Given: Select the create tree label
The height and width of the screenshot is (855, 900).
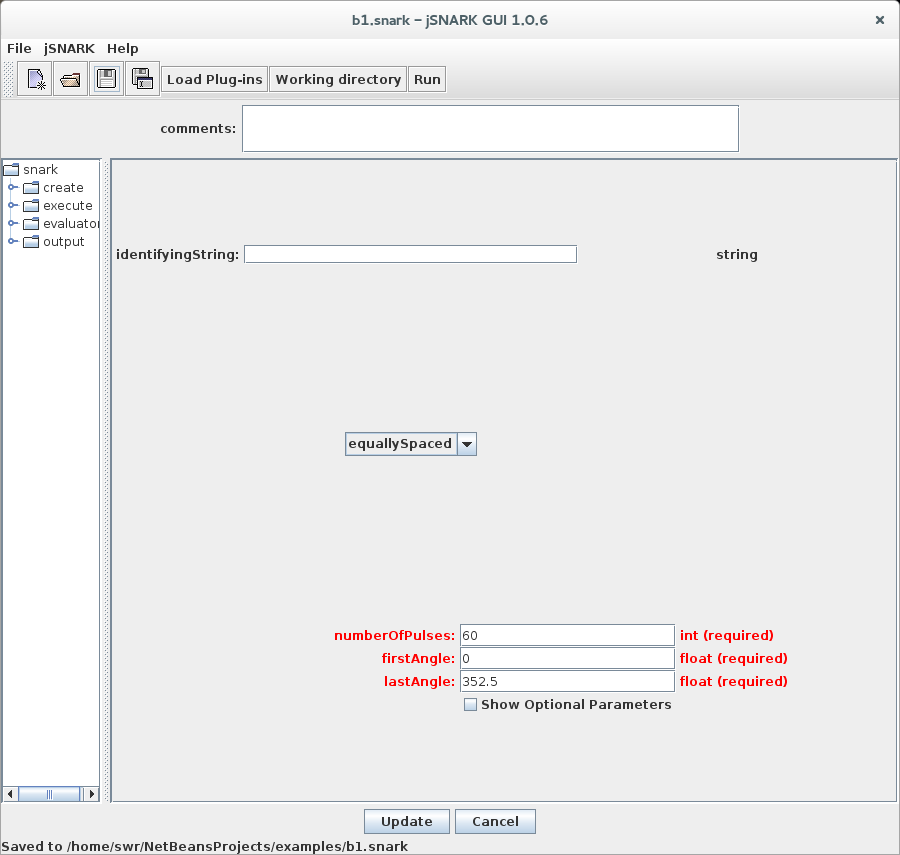Looking at the screenshot, I should 63,188.
